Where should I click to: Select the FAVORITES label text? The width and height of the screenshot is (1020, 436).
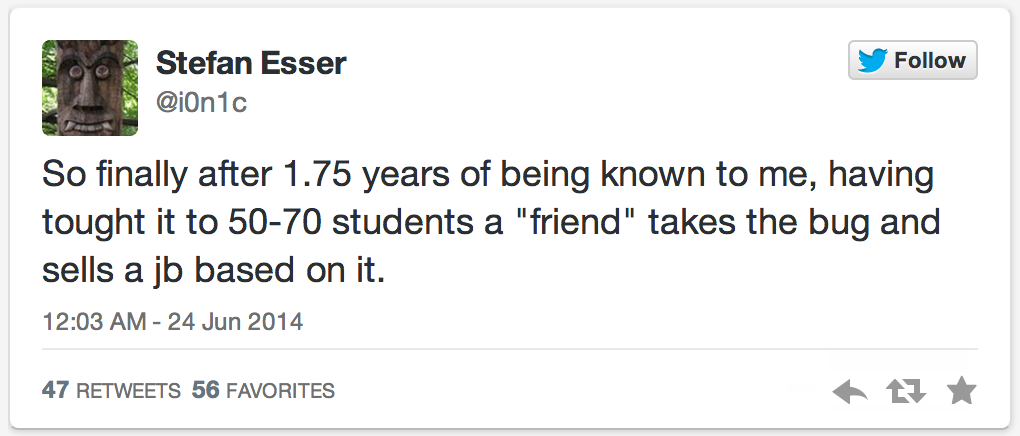280,391
